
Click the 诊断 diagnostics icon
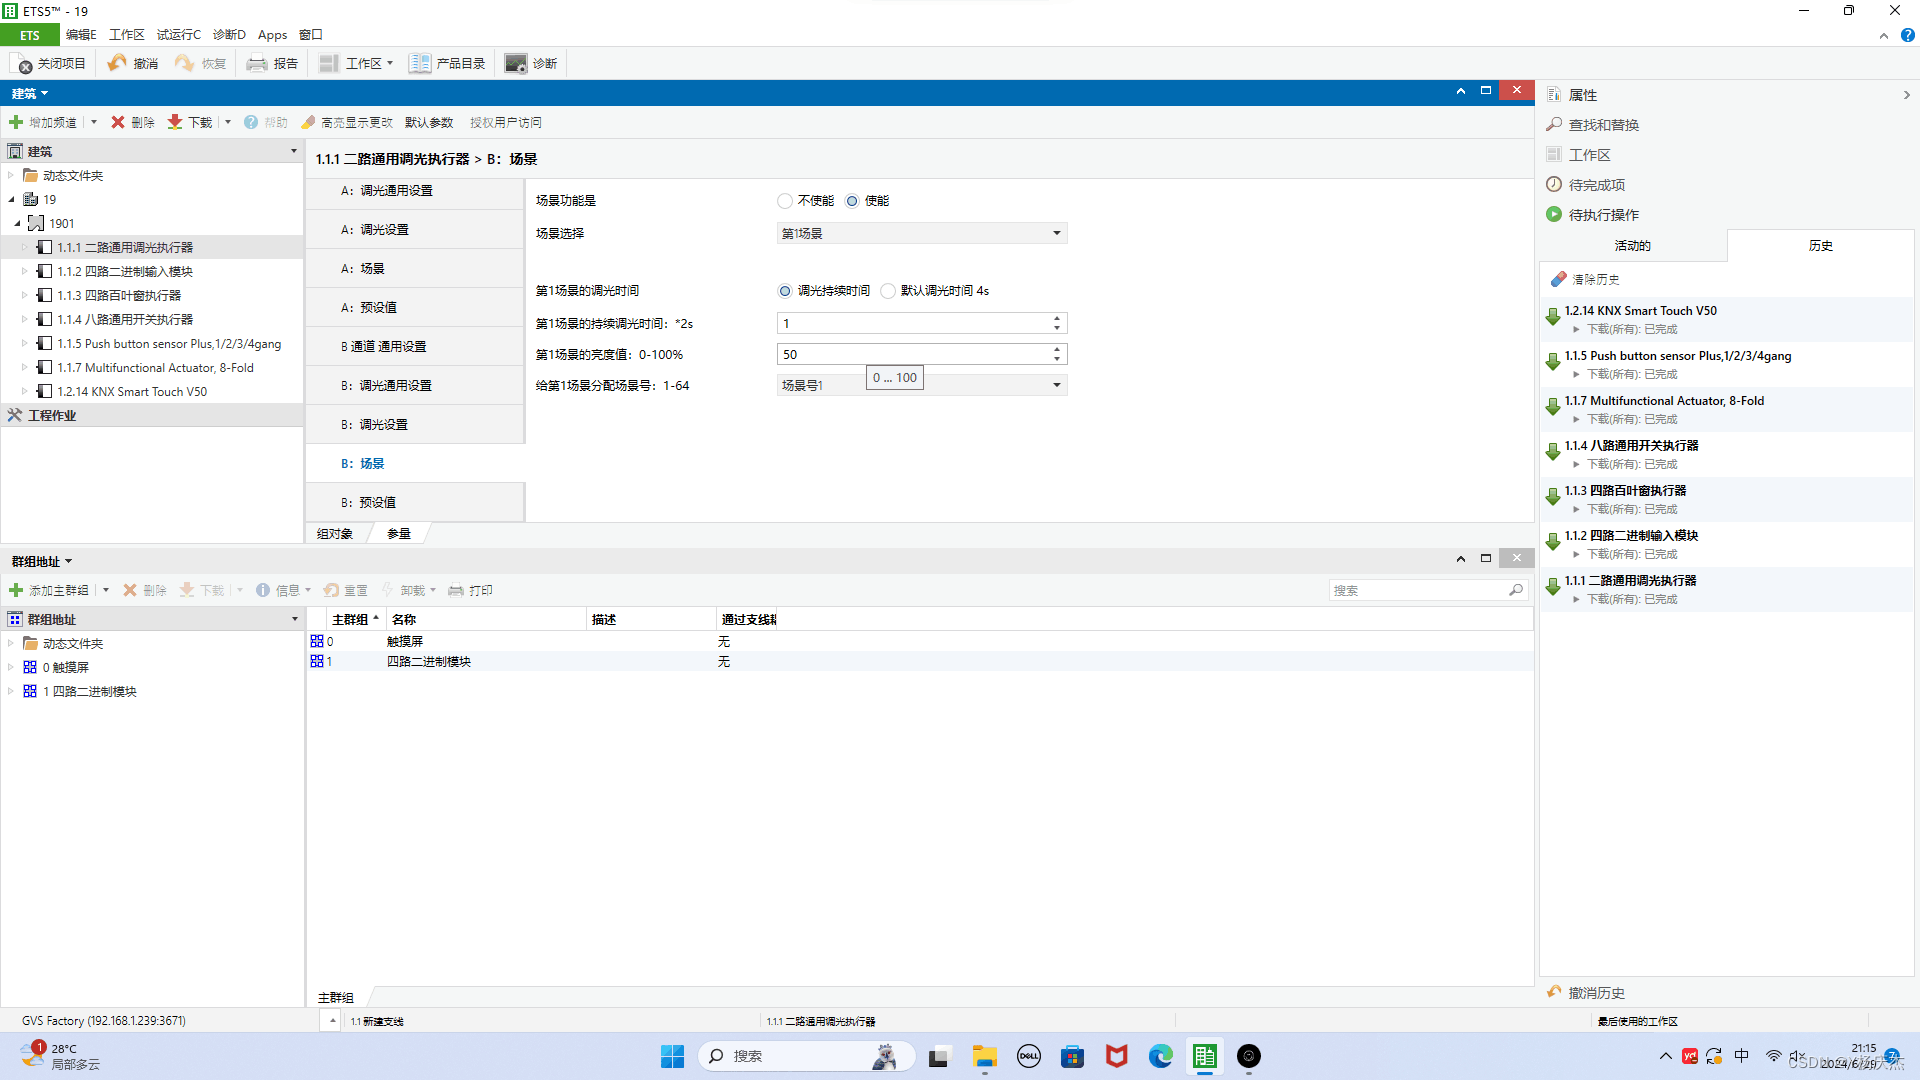point(515,64)
